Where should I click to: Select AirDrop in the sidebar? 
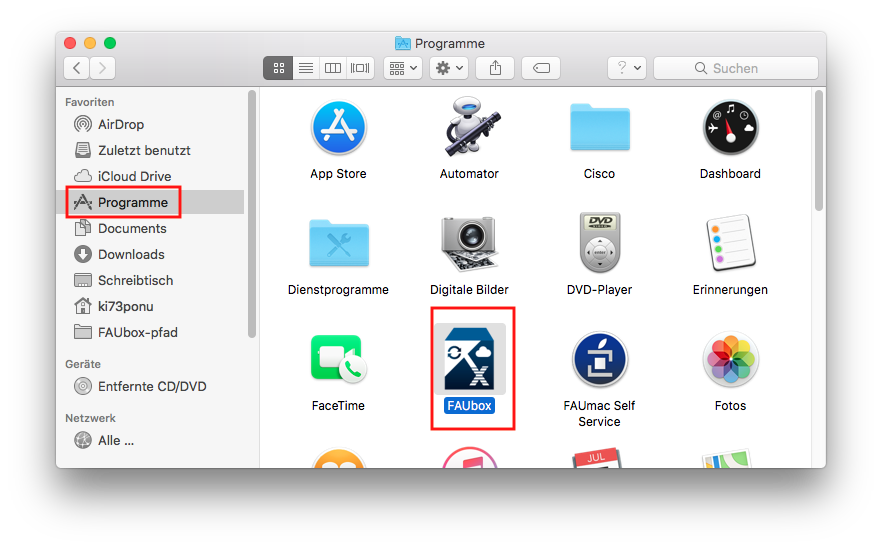[150, 124]
